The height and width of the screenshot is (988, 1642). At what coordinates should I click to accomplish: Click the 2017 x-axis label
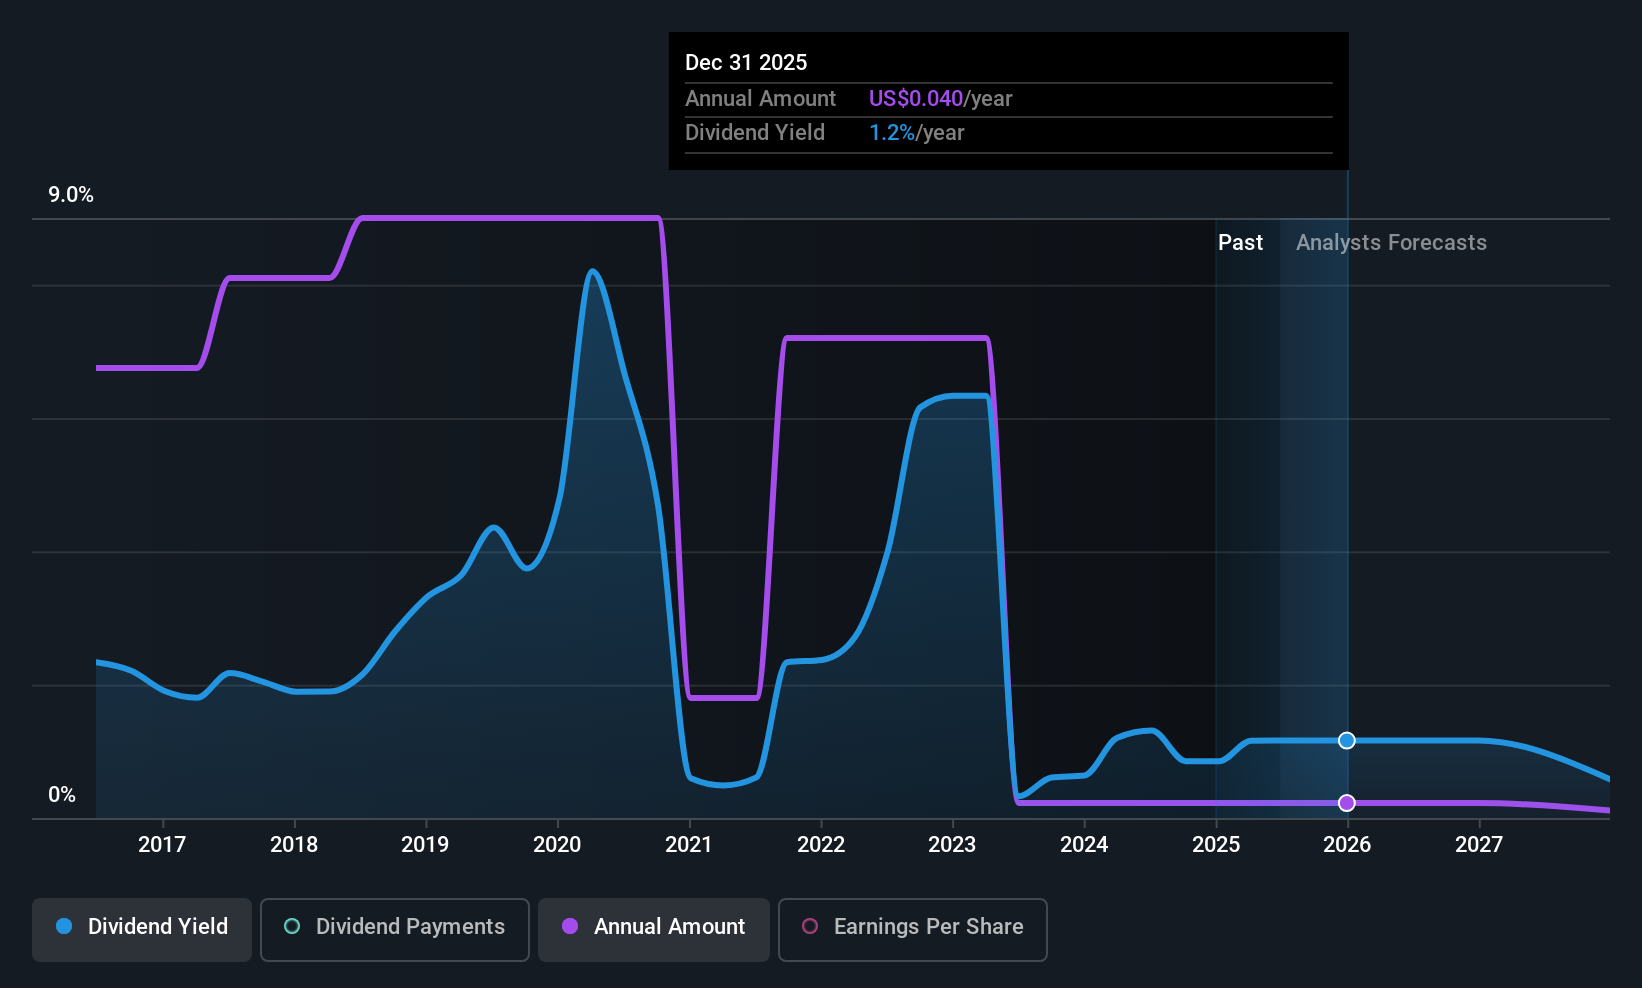point(162,845)
